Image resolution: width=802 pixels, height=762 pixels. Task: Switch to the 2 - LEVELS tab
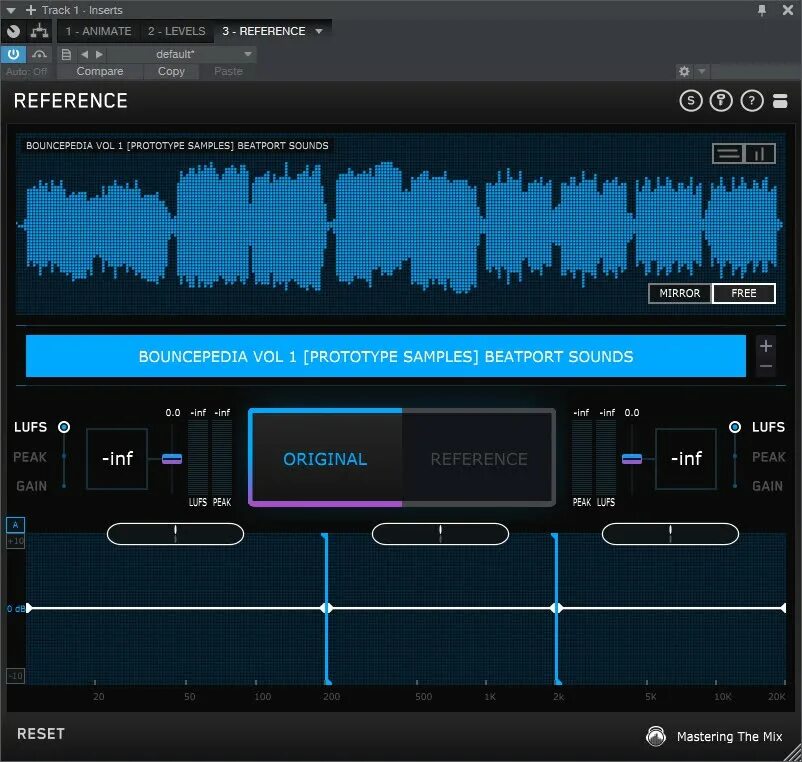click(x=177, y=31)
